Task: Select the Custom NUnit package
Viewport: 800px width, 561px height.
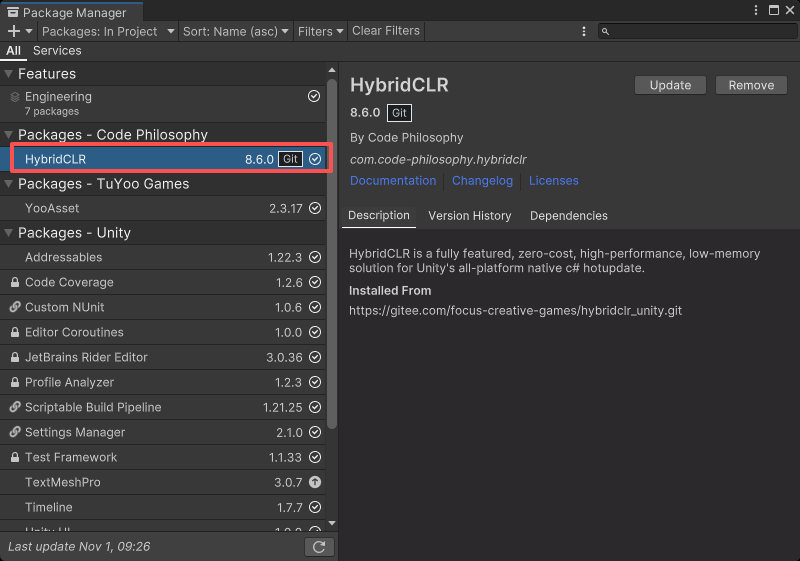Action: point(163,307)
